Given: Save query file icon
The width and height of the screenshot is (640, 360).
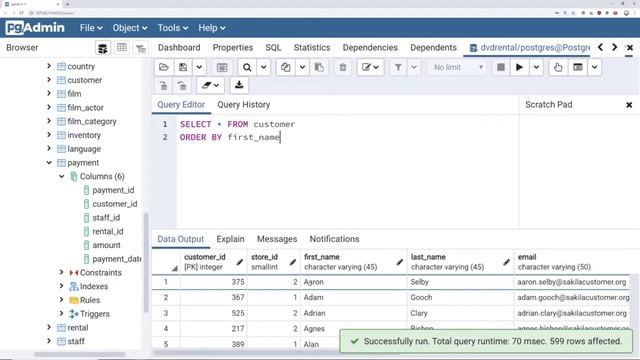Looking at the screenshot, I should [x=183, y=67].
